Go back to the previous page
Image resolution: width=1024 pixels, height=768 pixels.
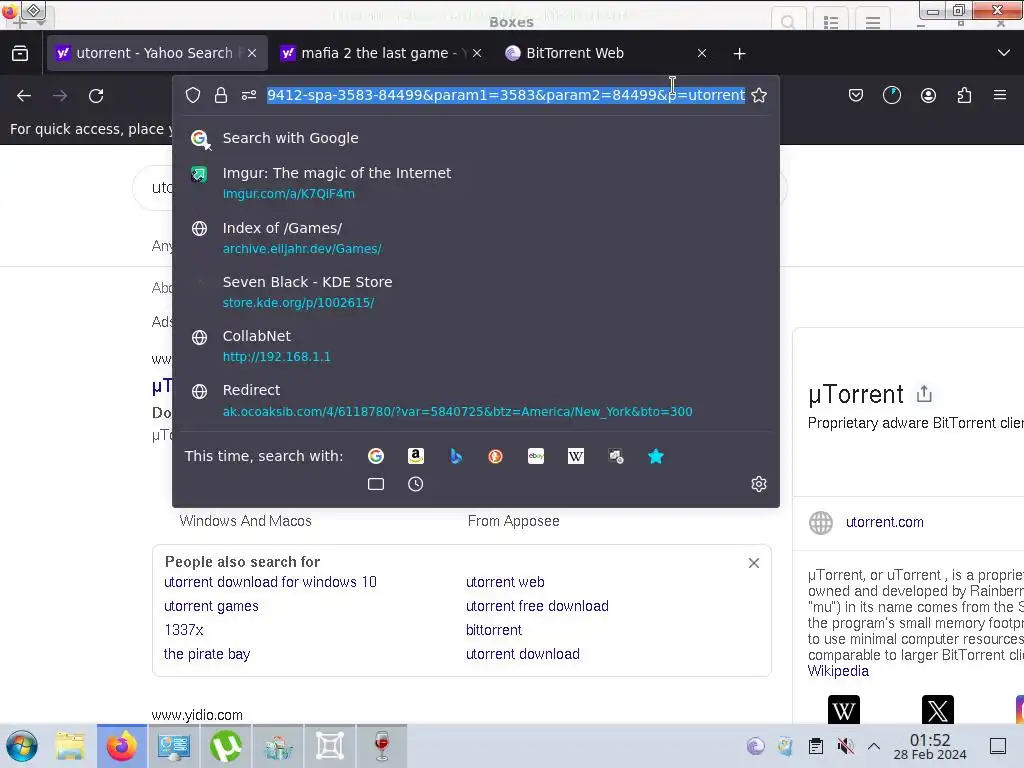click(x=24, y=96)
